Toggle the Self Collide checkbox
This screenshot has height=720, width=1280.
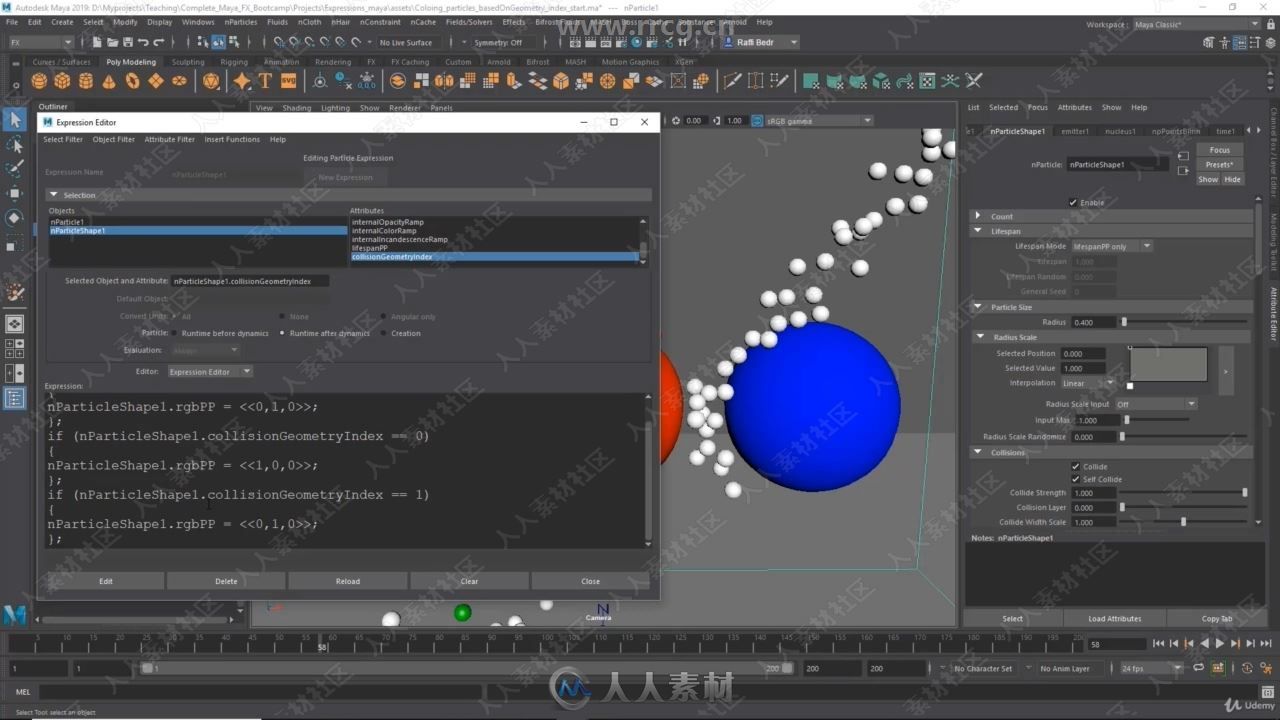pos(1076,479)
